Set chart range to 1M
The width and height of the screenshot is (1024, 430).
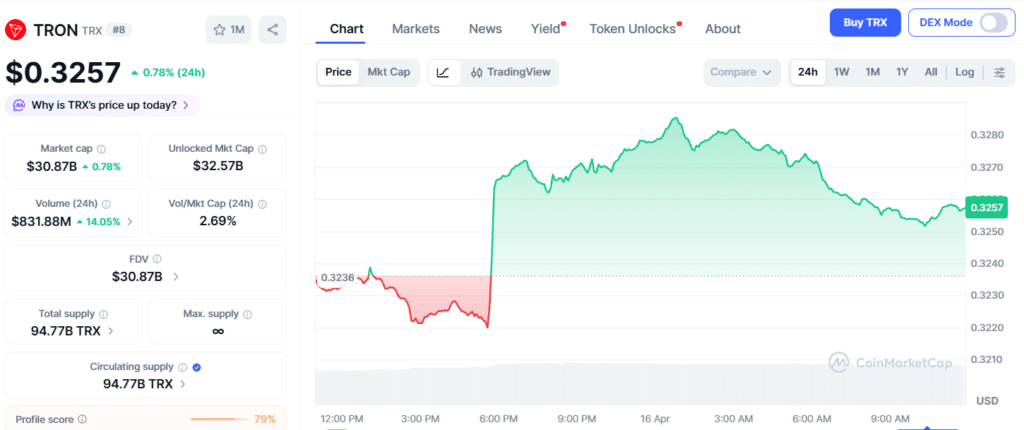872,72
